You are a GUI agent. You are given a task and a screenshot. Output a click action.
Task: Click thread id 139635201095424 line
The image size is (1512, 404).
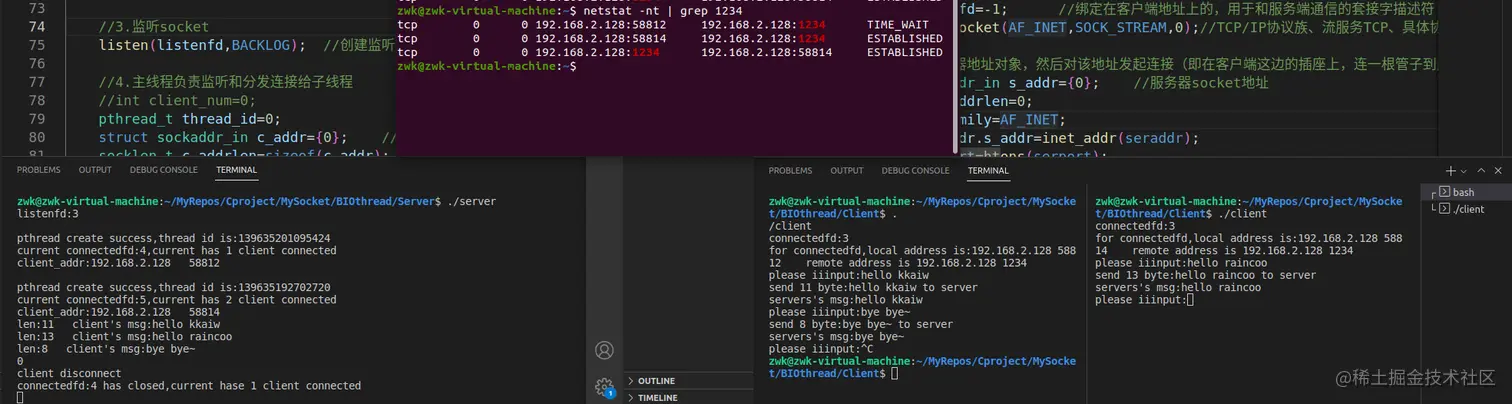tap(173, 239)
